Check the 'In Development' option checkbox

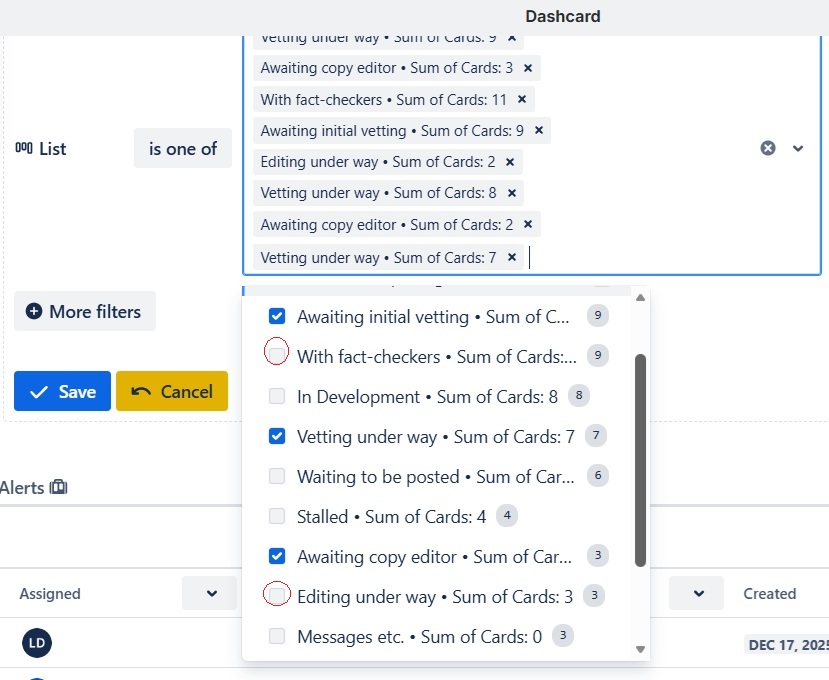(277, 396)
